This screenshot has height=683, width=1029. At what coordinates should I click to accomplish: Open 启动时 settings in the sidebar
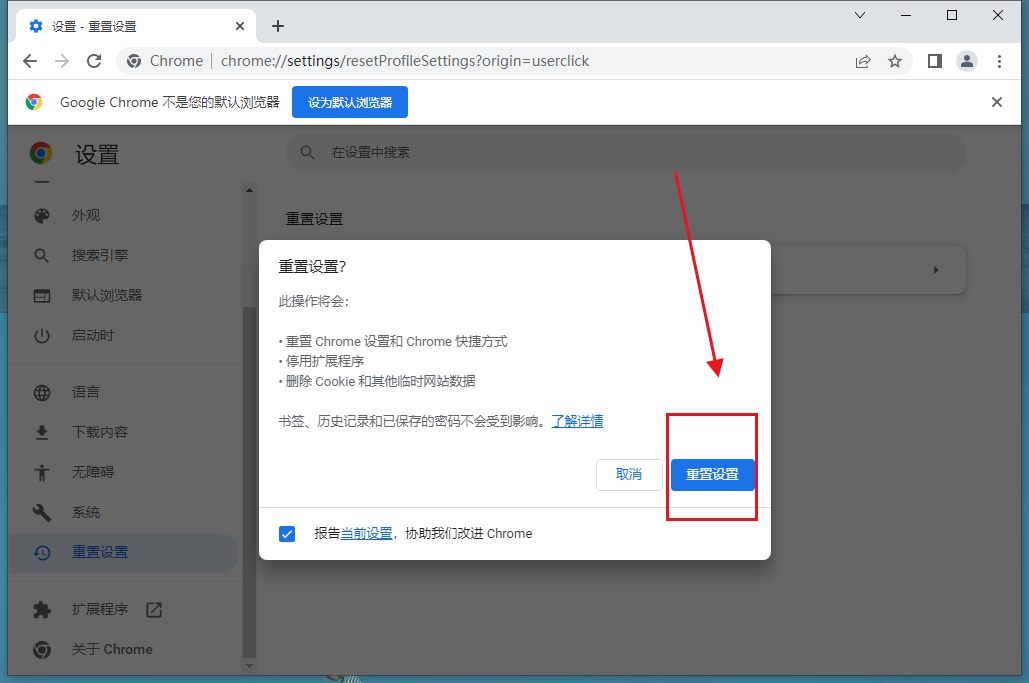(123, 335)
